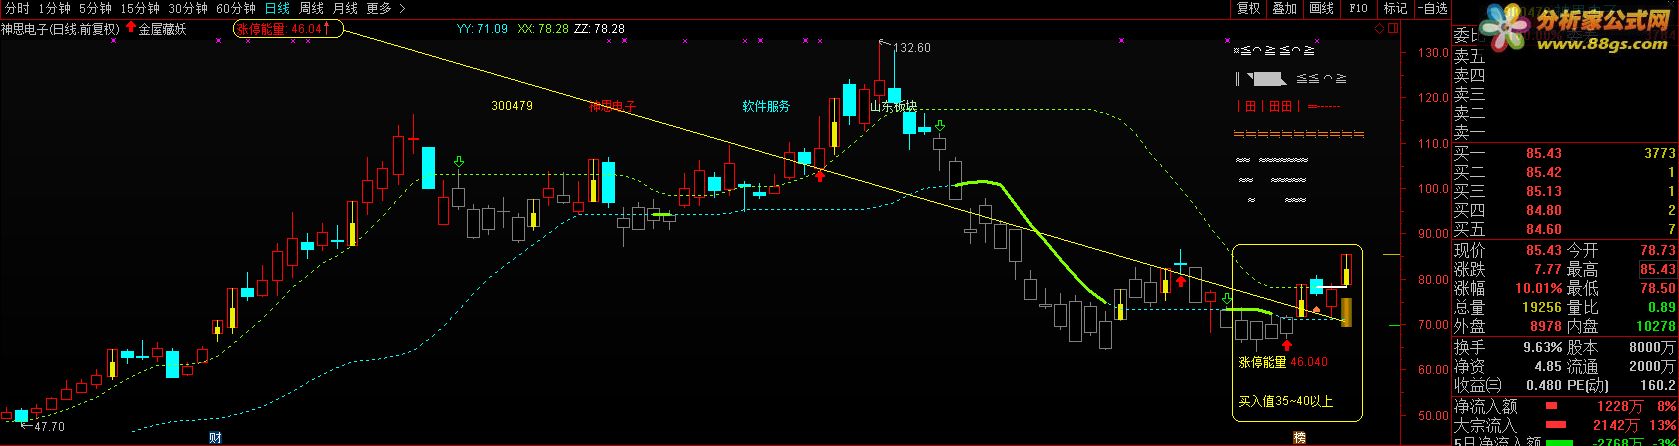Viewport: 1679px width, 446px height.
Task: Click red arrow above 涨停能量 46.040 text
Action: click(1286, 345)
